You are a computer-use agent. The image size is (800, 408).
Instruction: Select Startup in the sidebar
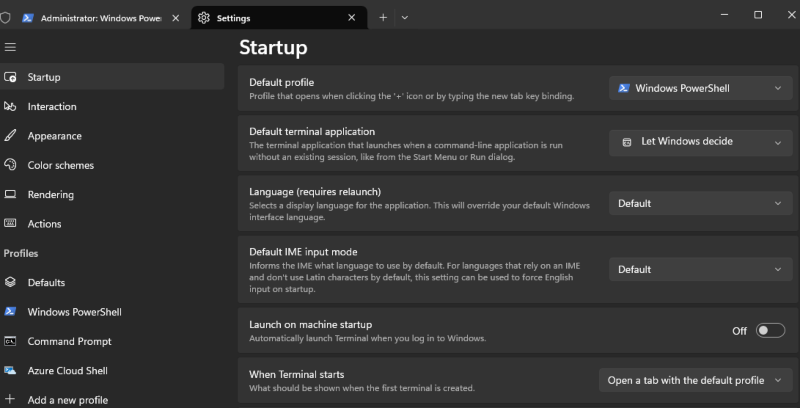112,77
